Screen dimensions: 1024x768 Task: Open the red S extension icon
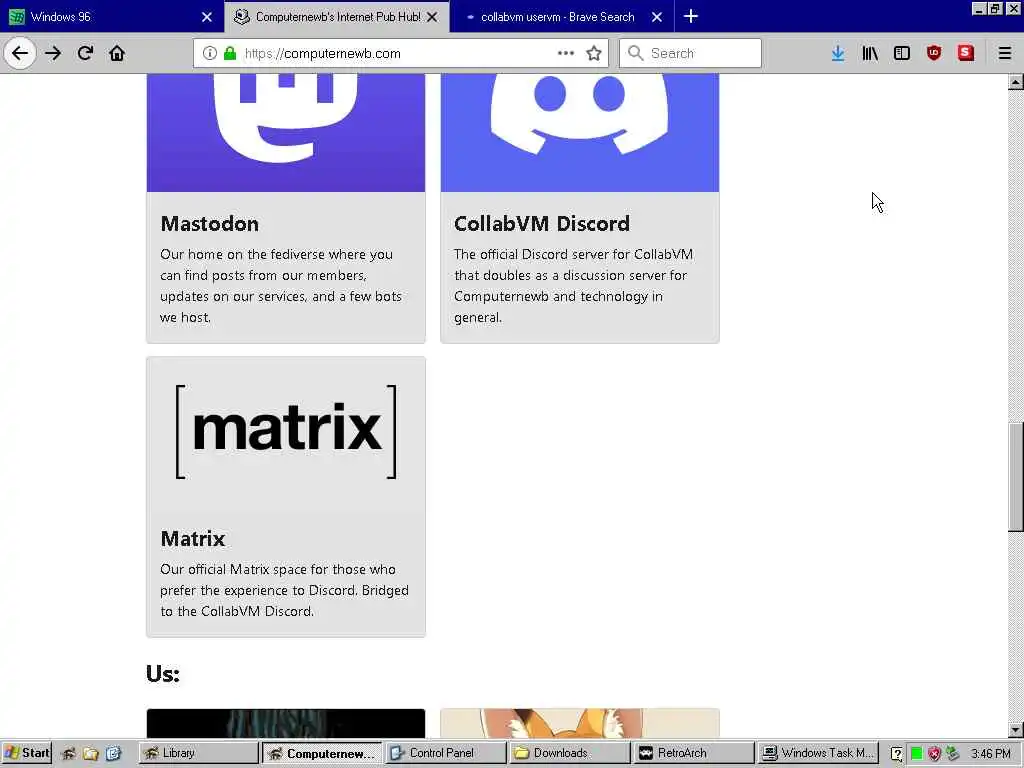point(966,53)
